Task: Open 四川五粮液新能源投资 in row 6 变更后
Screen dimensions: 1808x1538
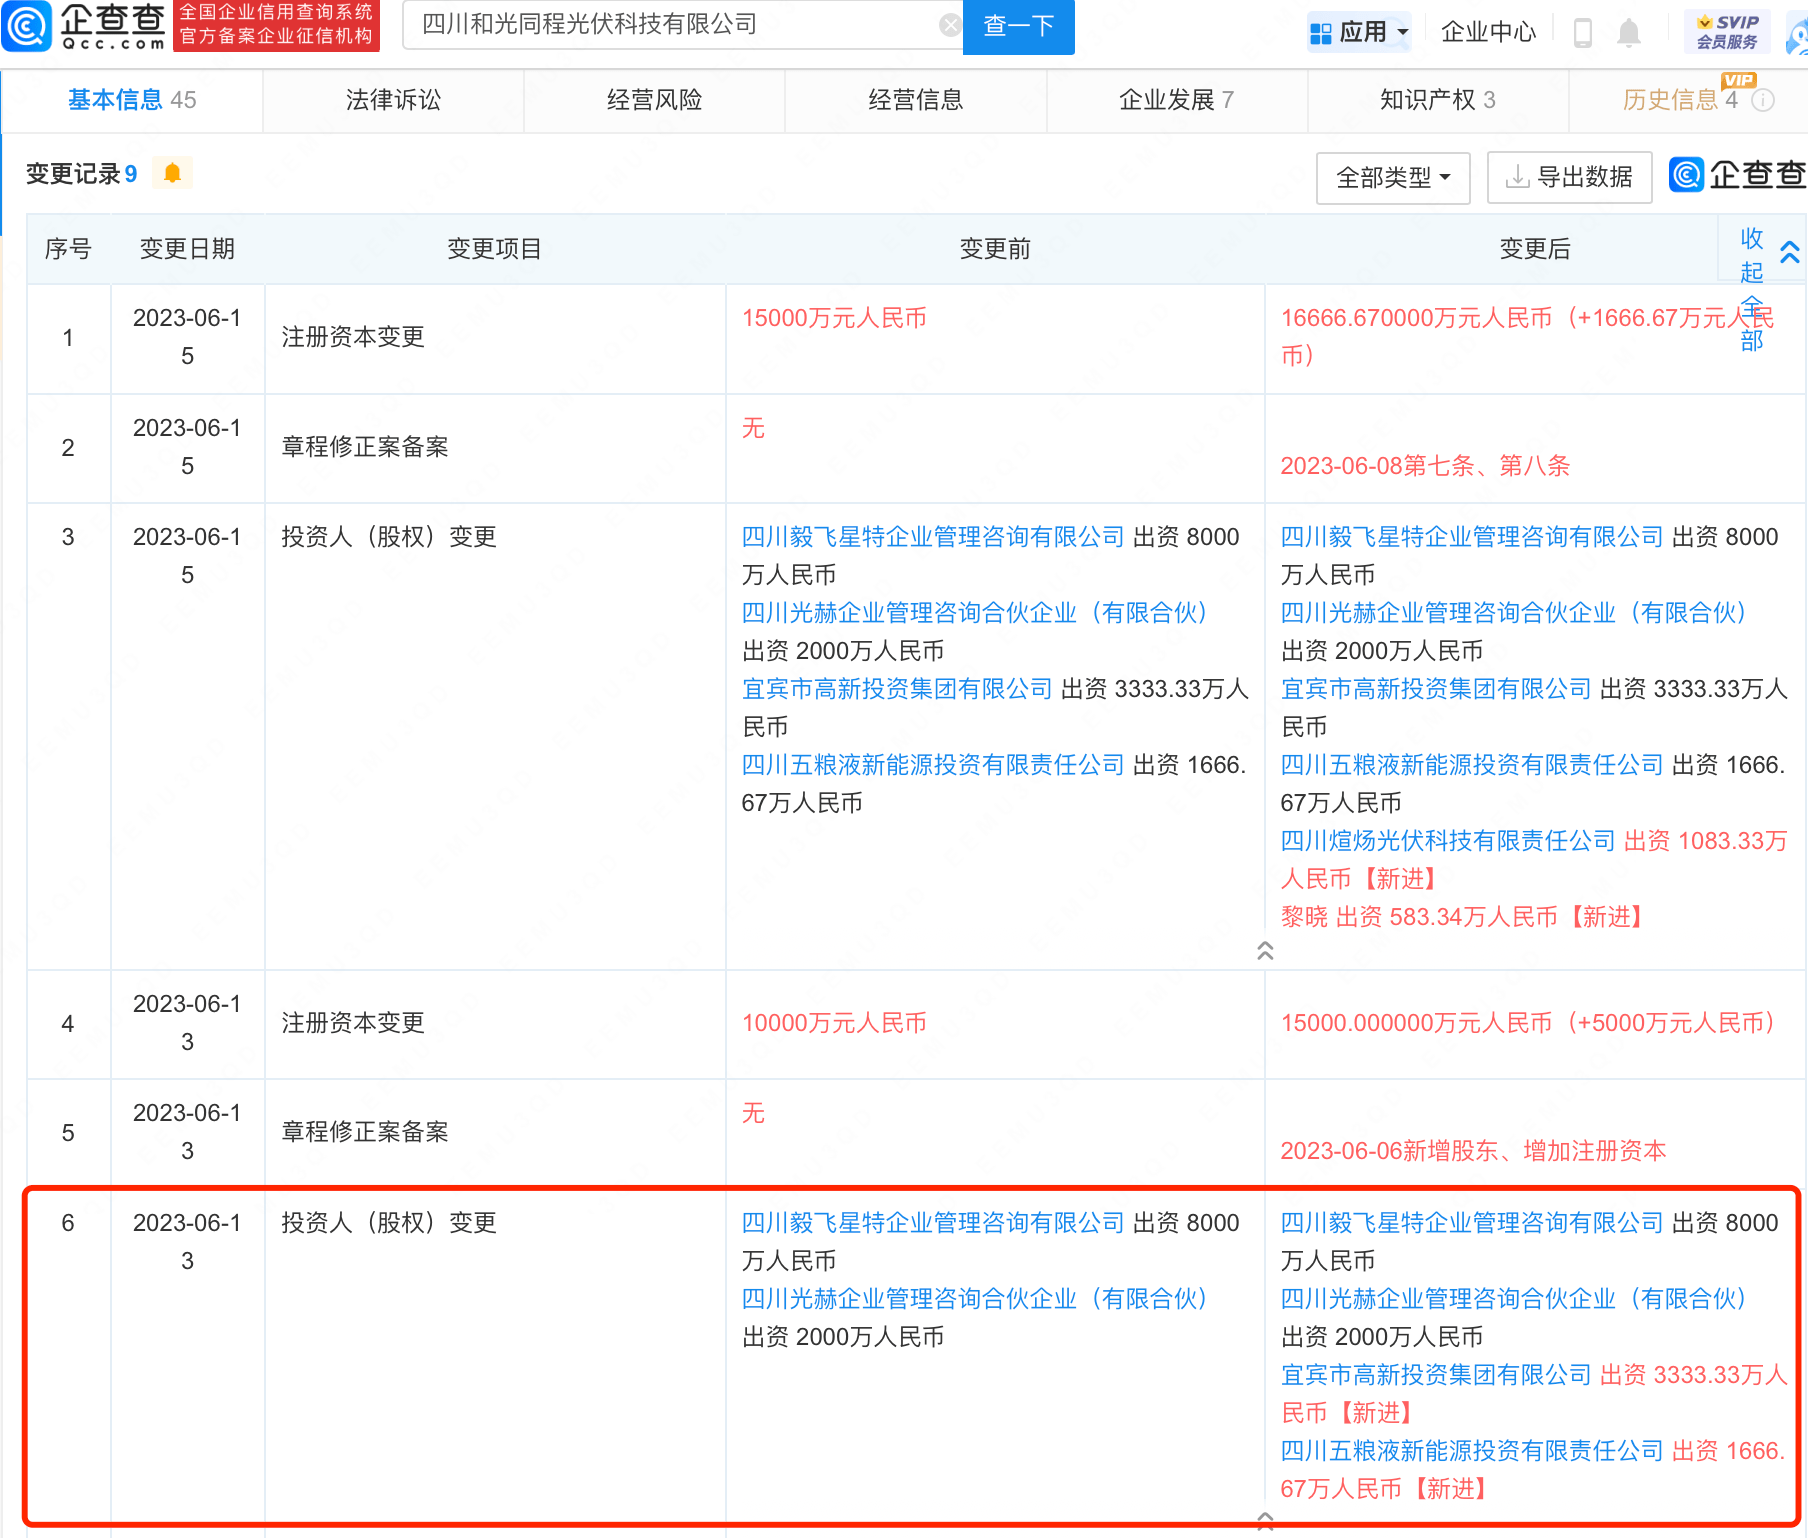Action: point(1472,1451)
